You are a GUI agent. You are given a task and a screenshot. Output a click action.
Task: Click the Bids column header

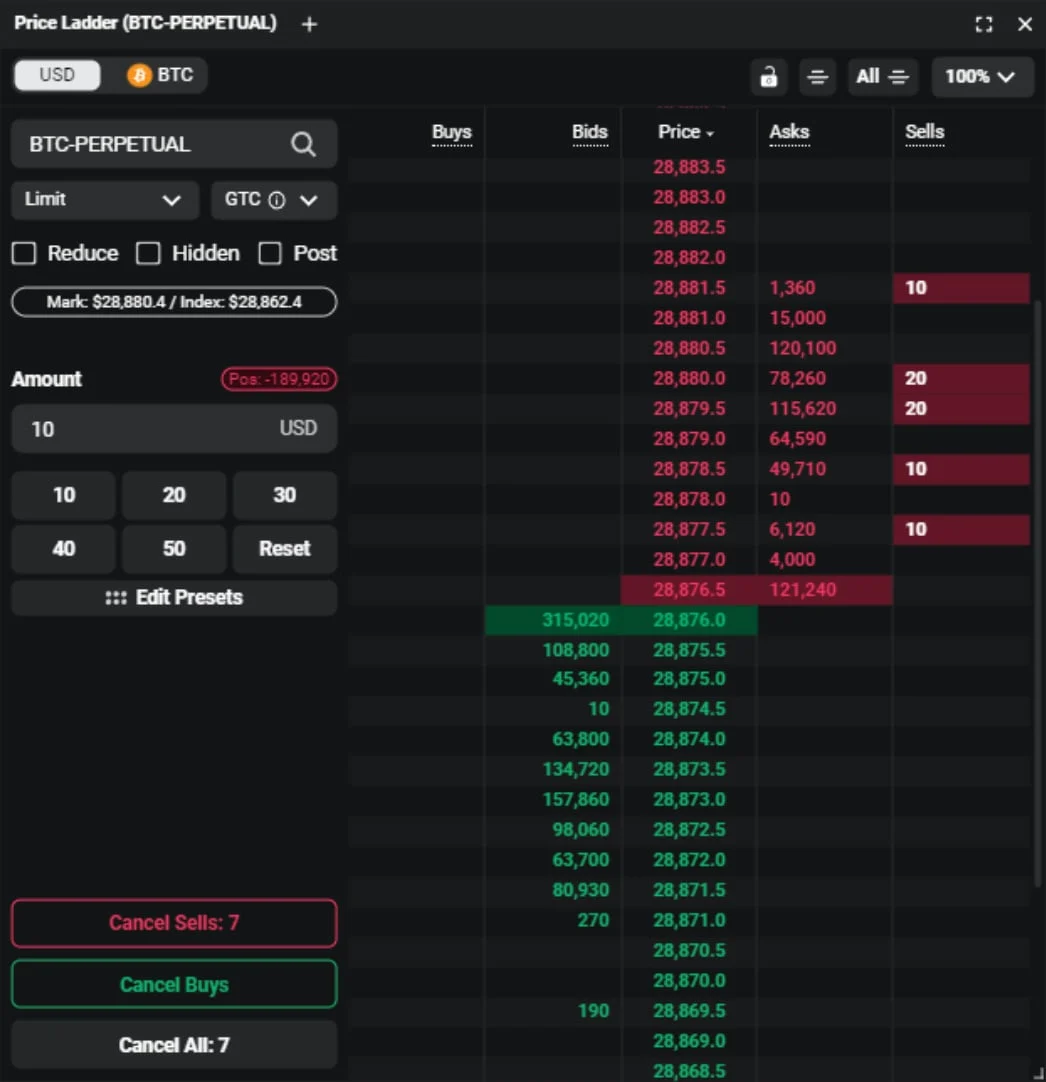(590, 132)
